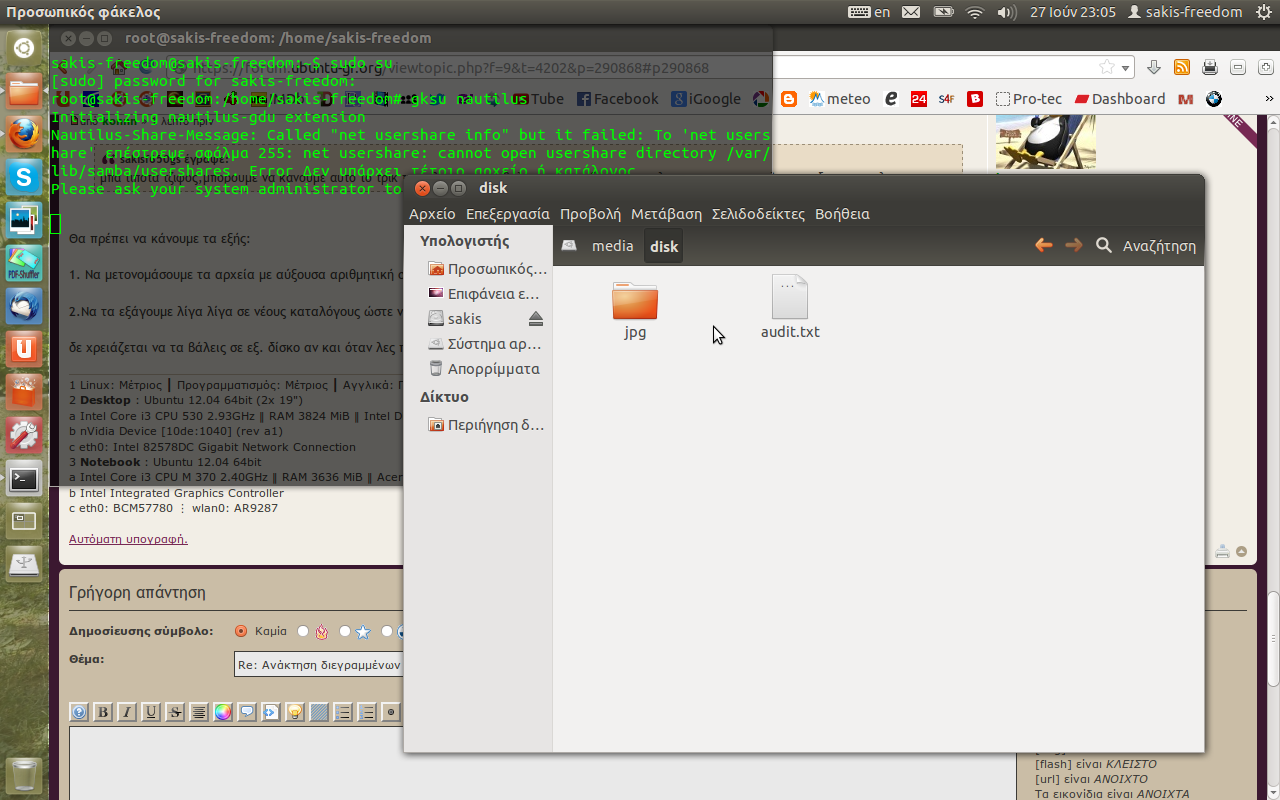Click the search magnifier in file manager
The height and width of the screenshot is (800, 1280).
point(1104,245)
